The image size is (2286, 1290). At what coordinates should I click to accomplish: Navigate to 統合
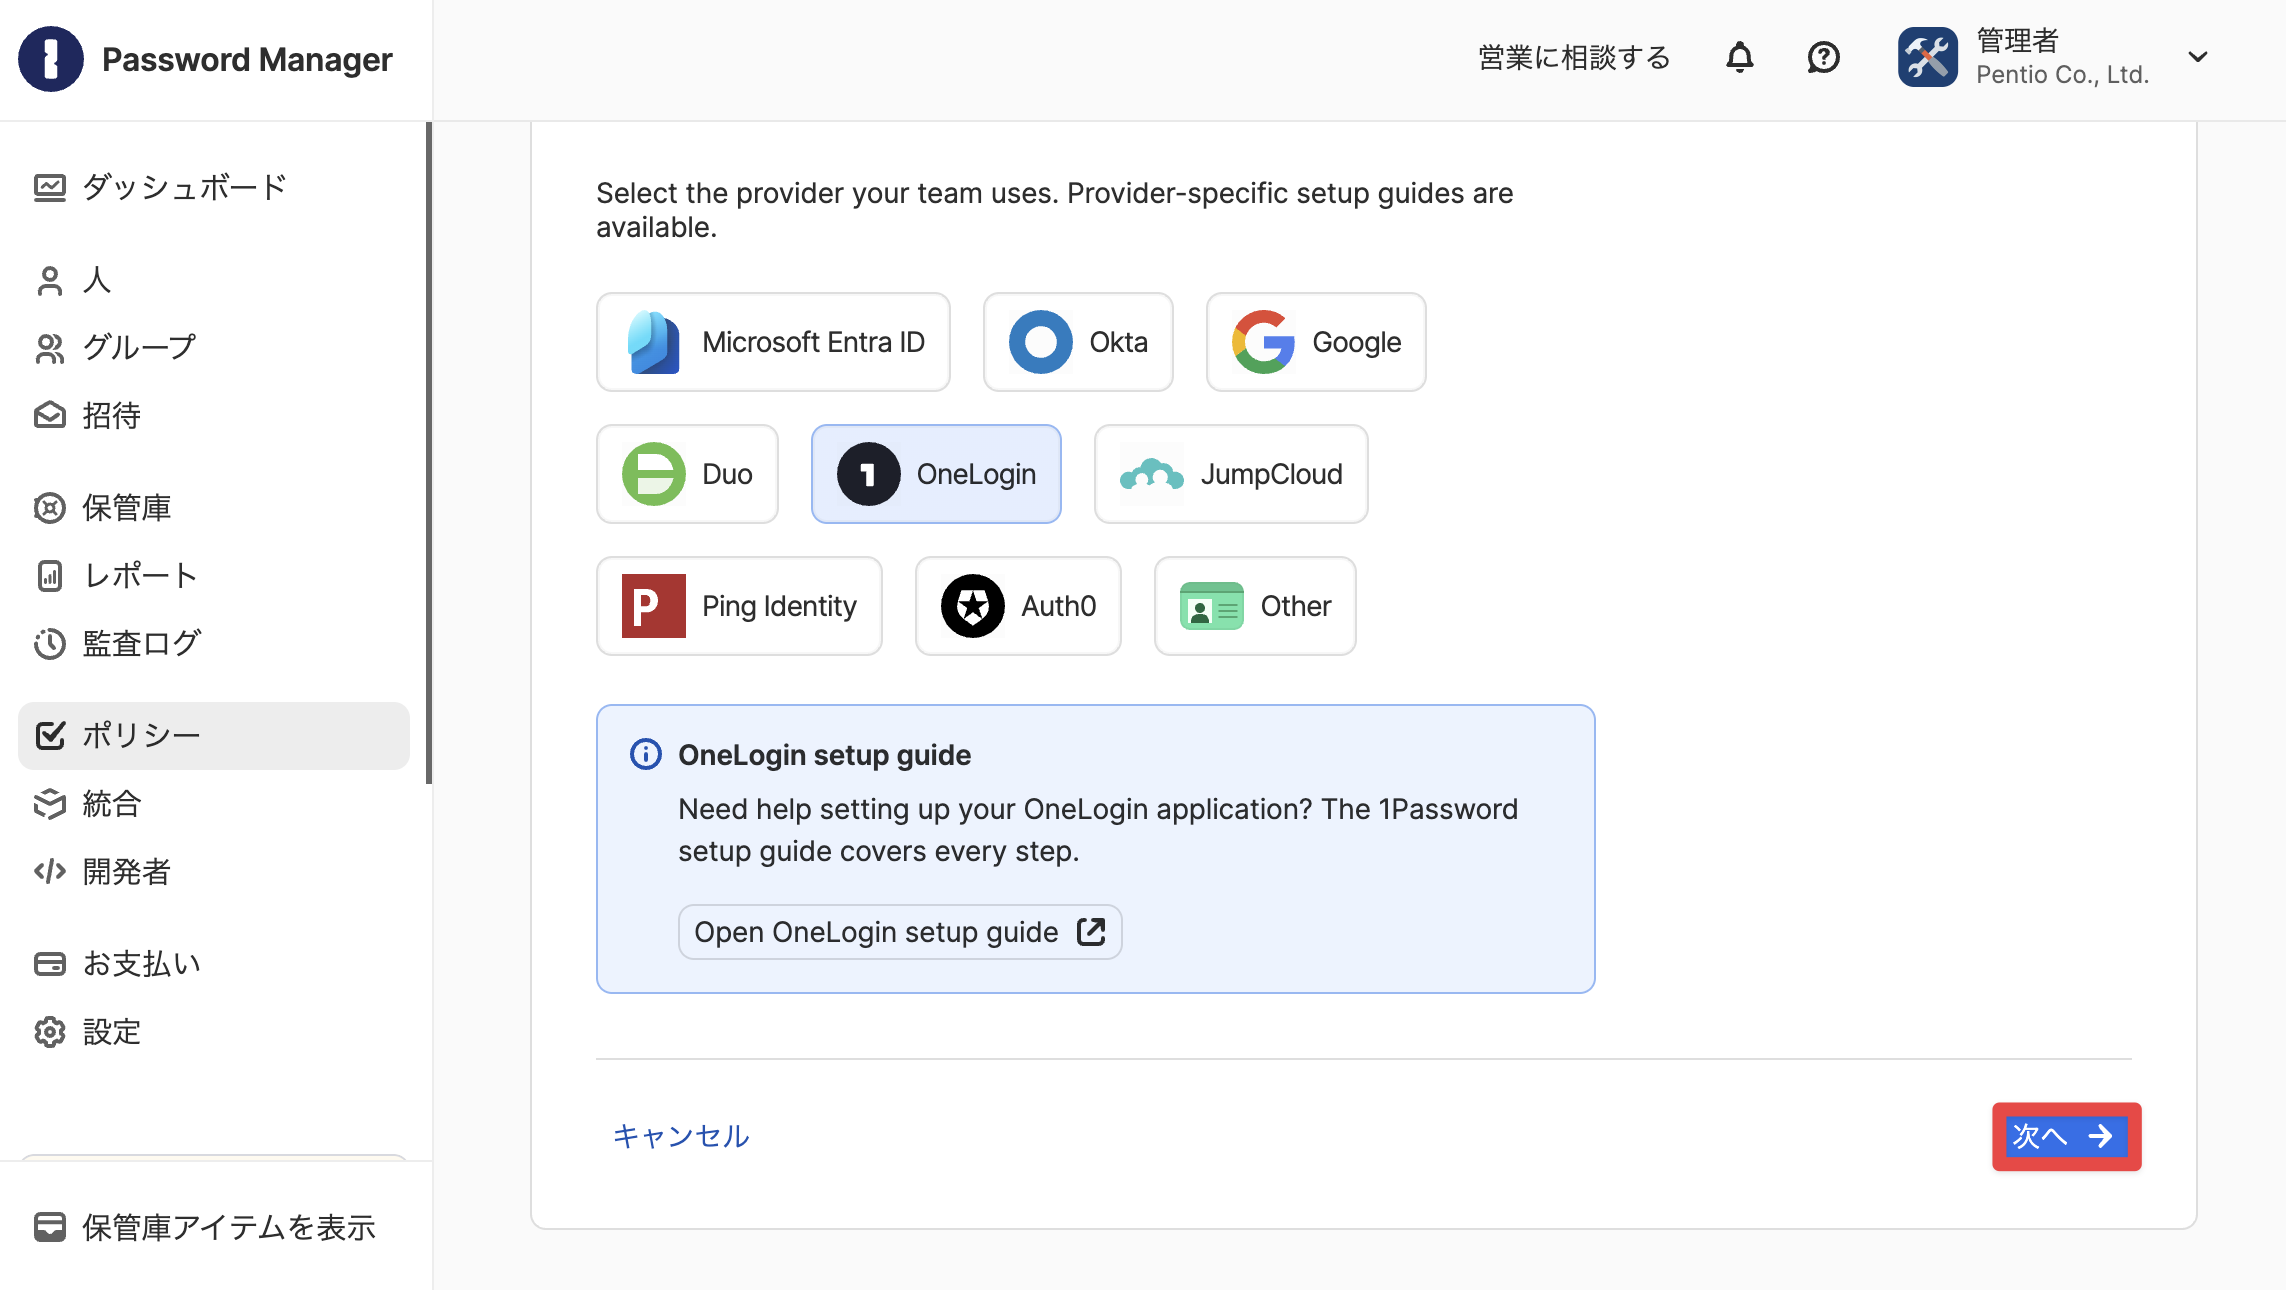[214, 804]
